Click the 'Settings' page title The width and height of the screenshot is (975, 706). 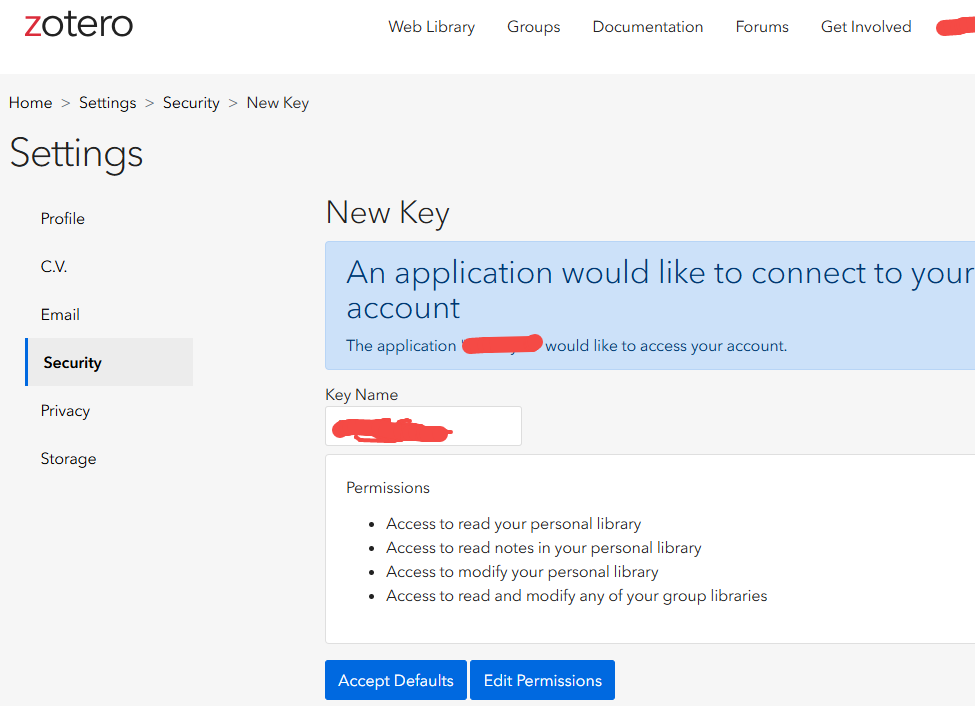point(76,154)
